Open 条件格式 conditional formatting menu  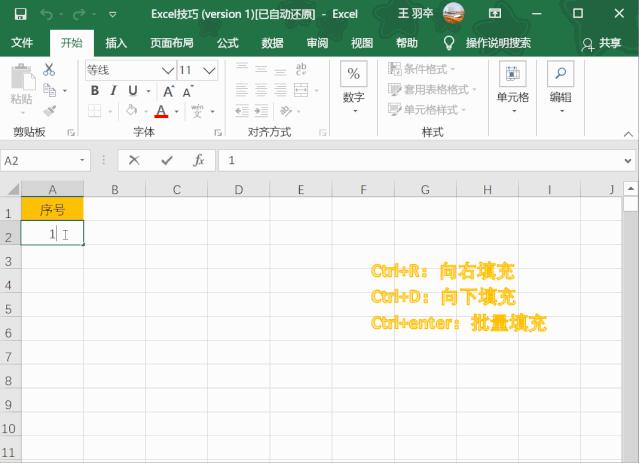pyautogui.click(x=421, y=69)
